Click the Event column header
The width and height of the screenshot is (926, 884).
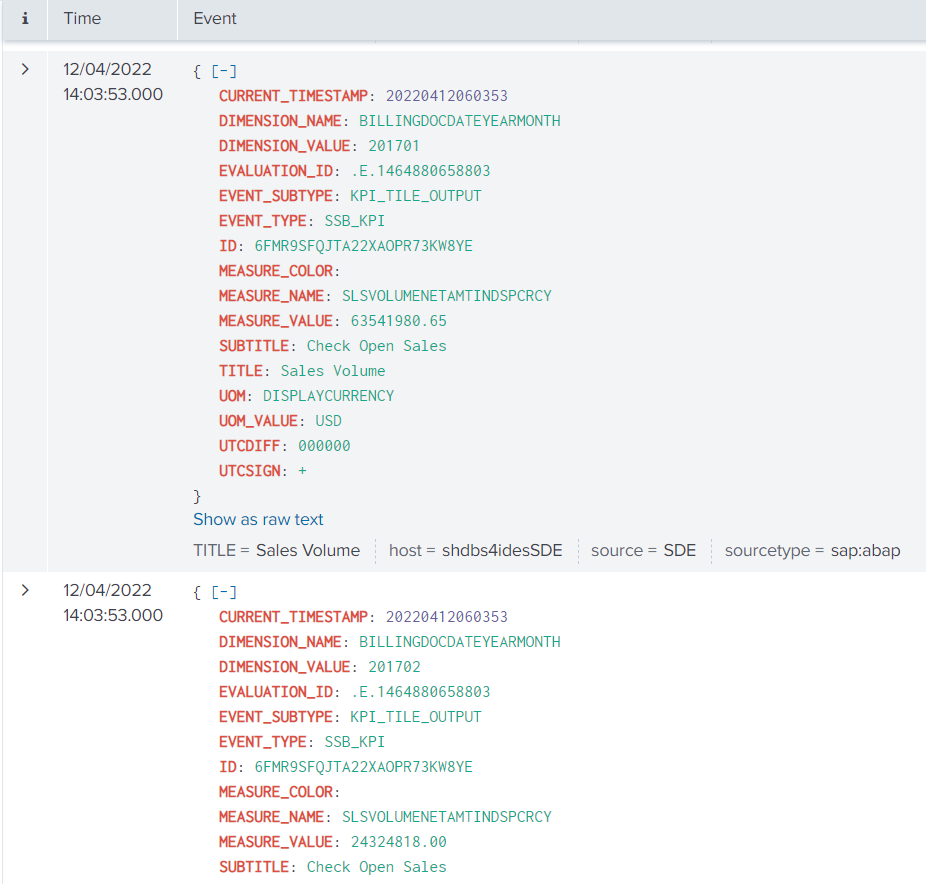pyautogui.click(x=214, y=18)
